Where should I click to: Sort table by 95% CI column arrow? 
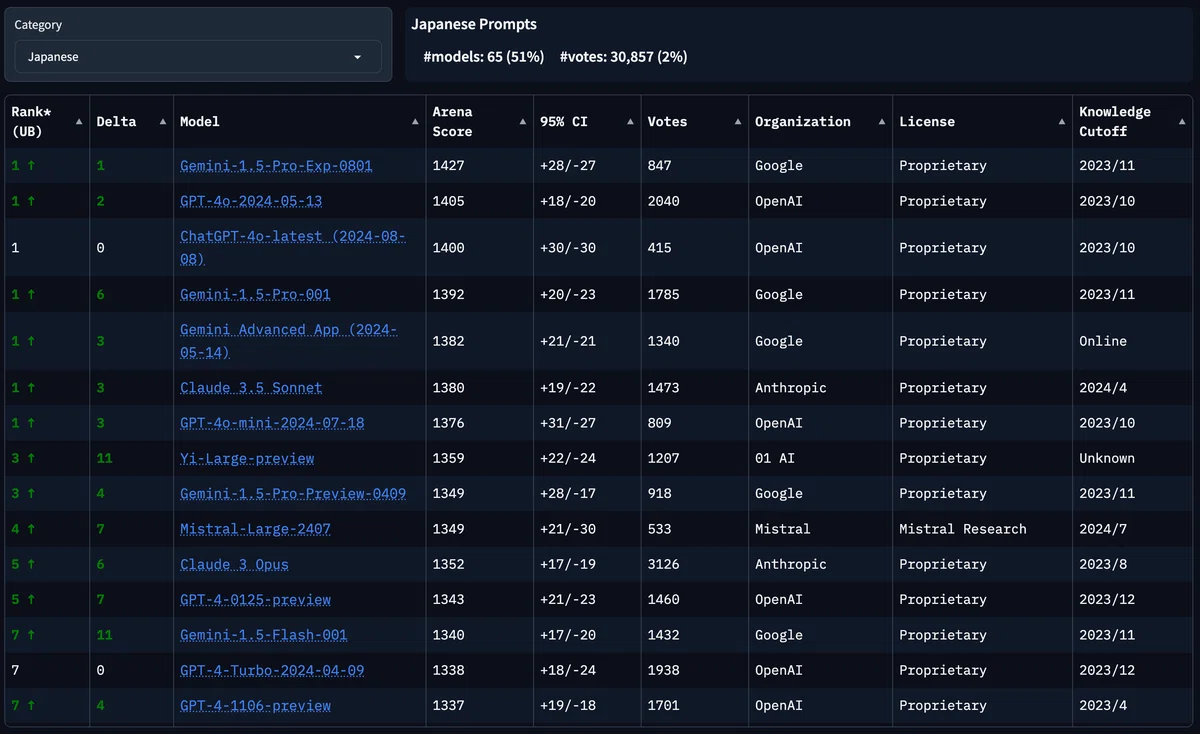[630, 121]
